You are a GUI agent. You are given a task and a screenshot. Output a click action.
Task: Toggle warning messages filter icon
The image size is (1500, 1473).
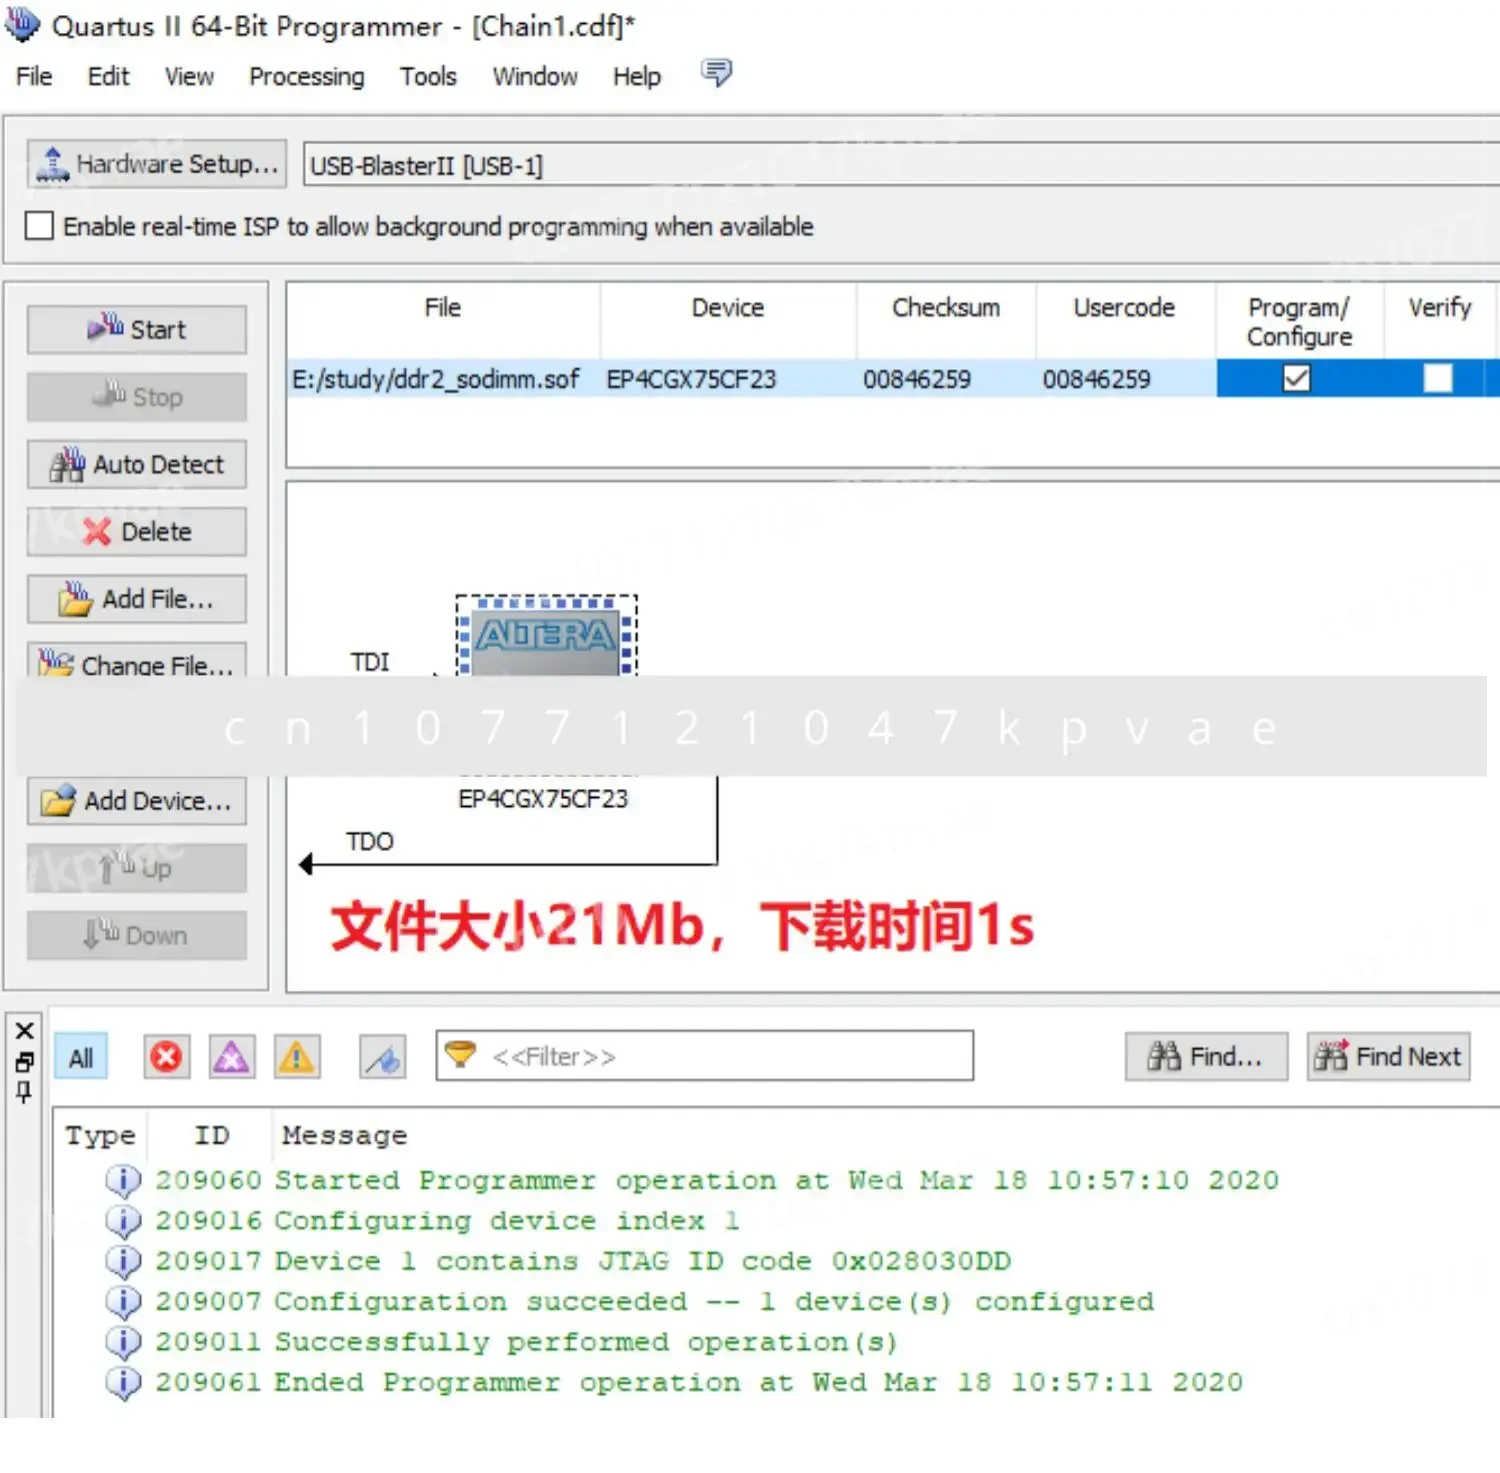296,1057
